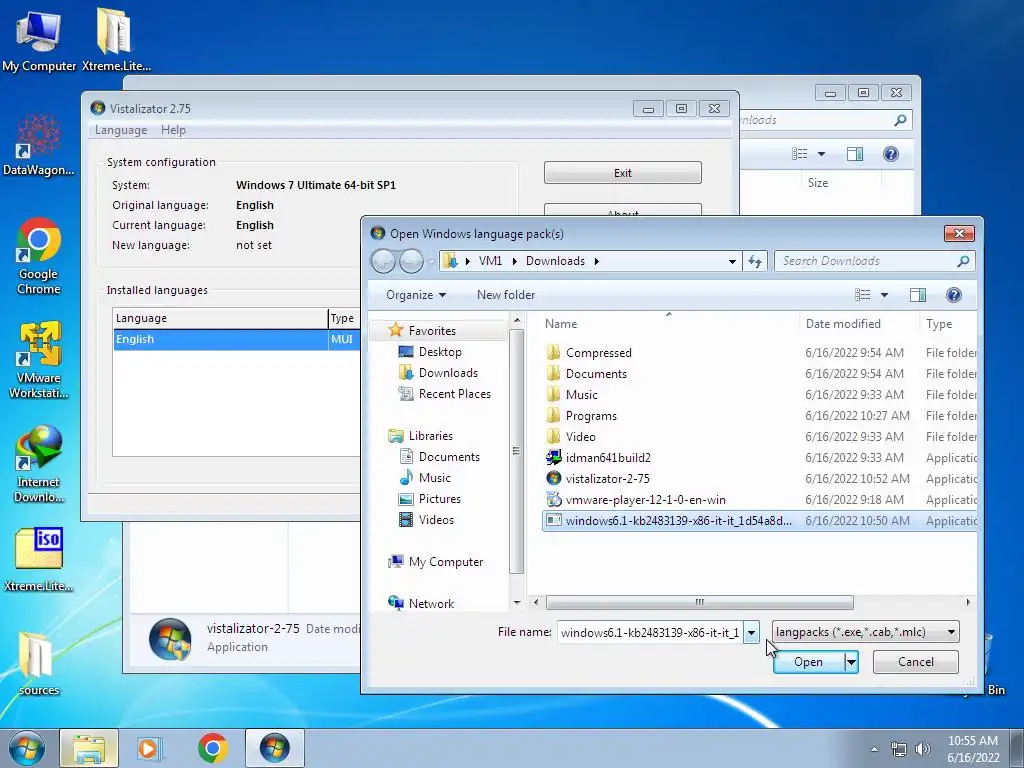
Task: Click the Cancel button
Action: tap(916, 662)
